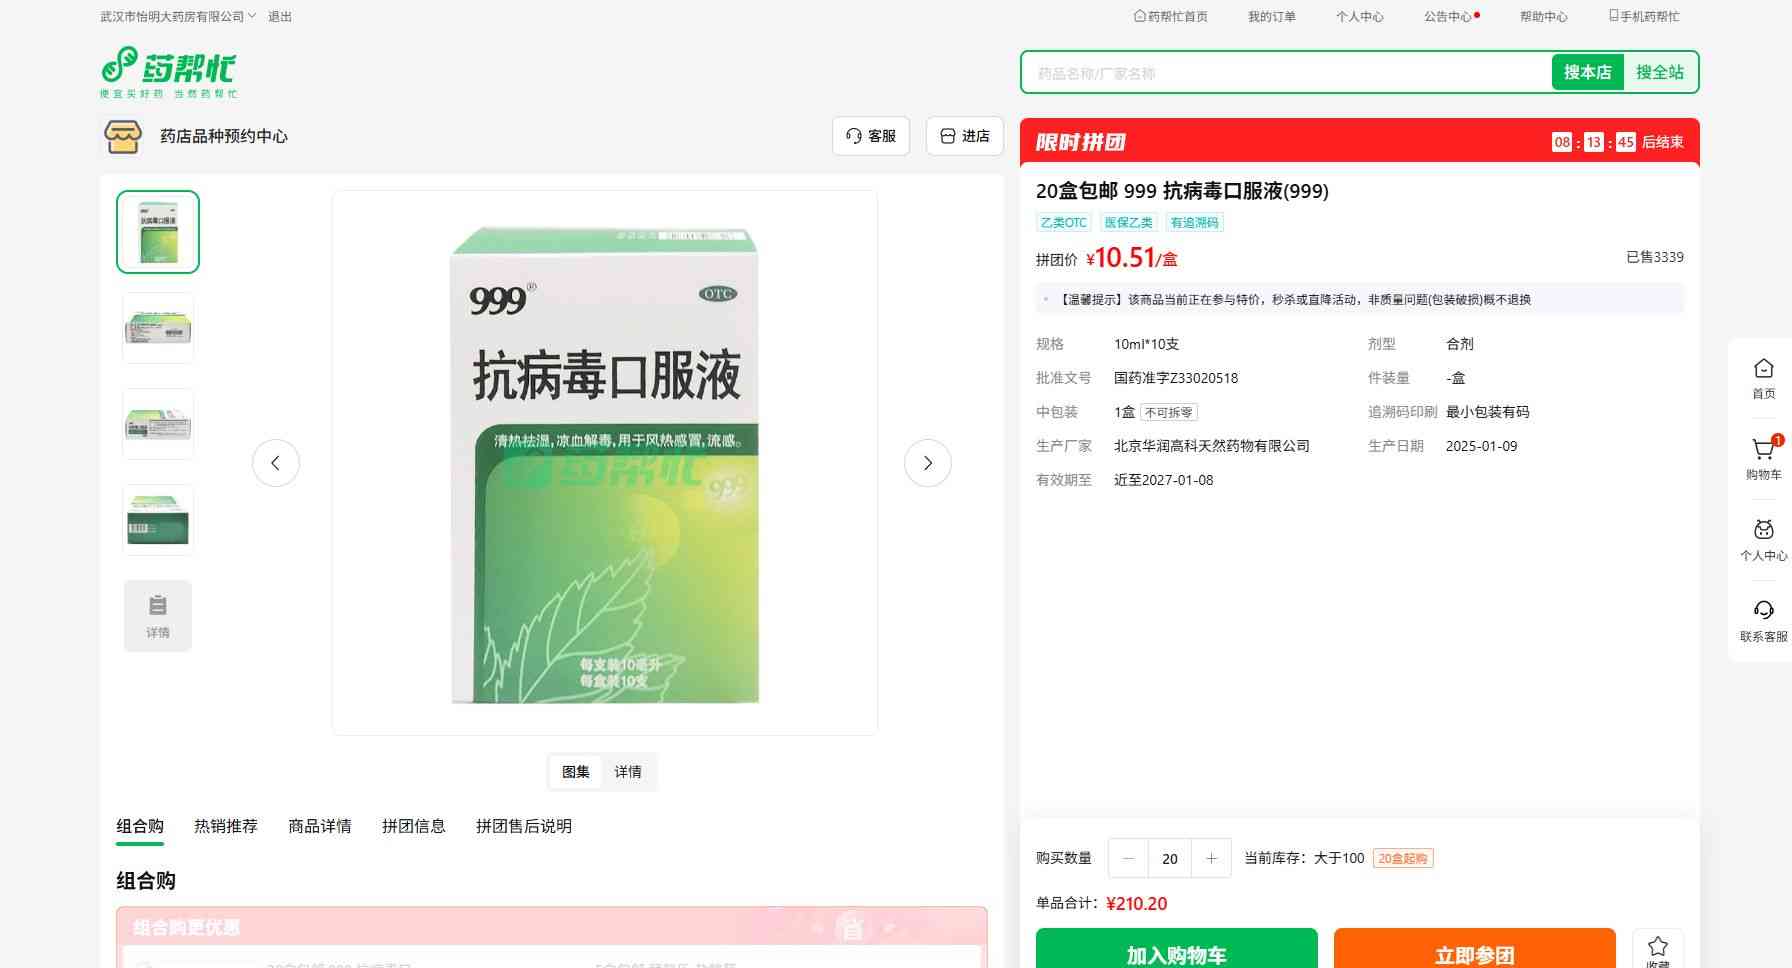The image size is (1792, 968).
Task: Show the previous product image
Action: point(276,463)
